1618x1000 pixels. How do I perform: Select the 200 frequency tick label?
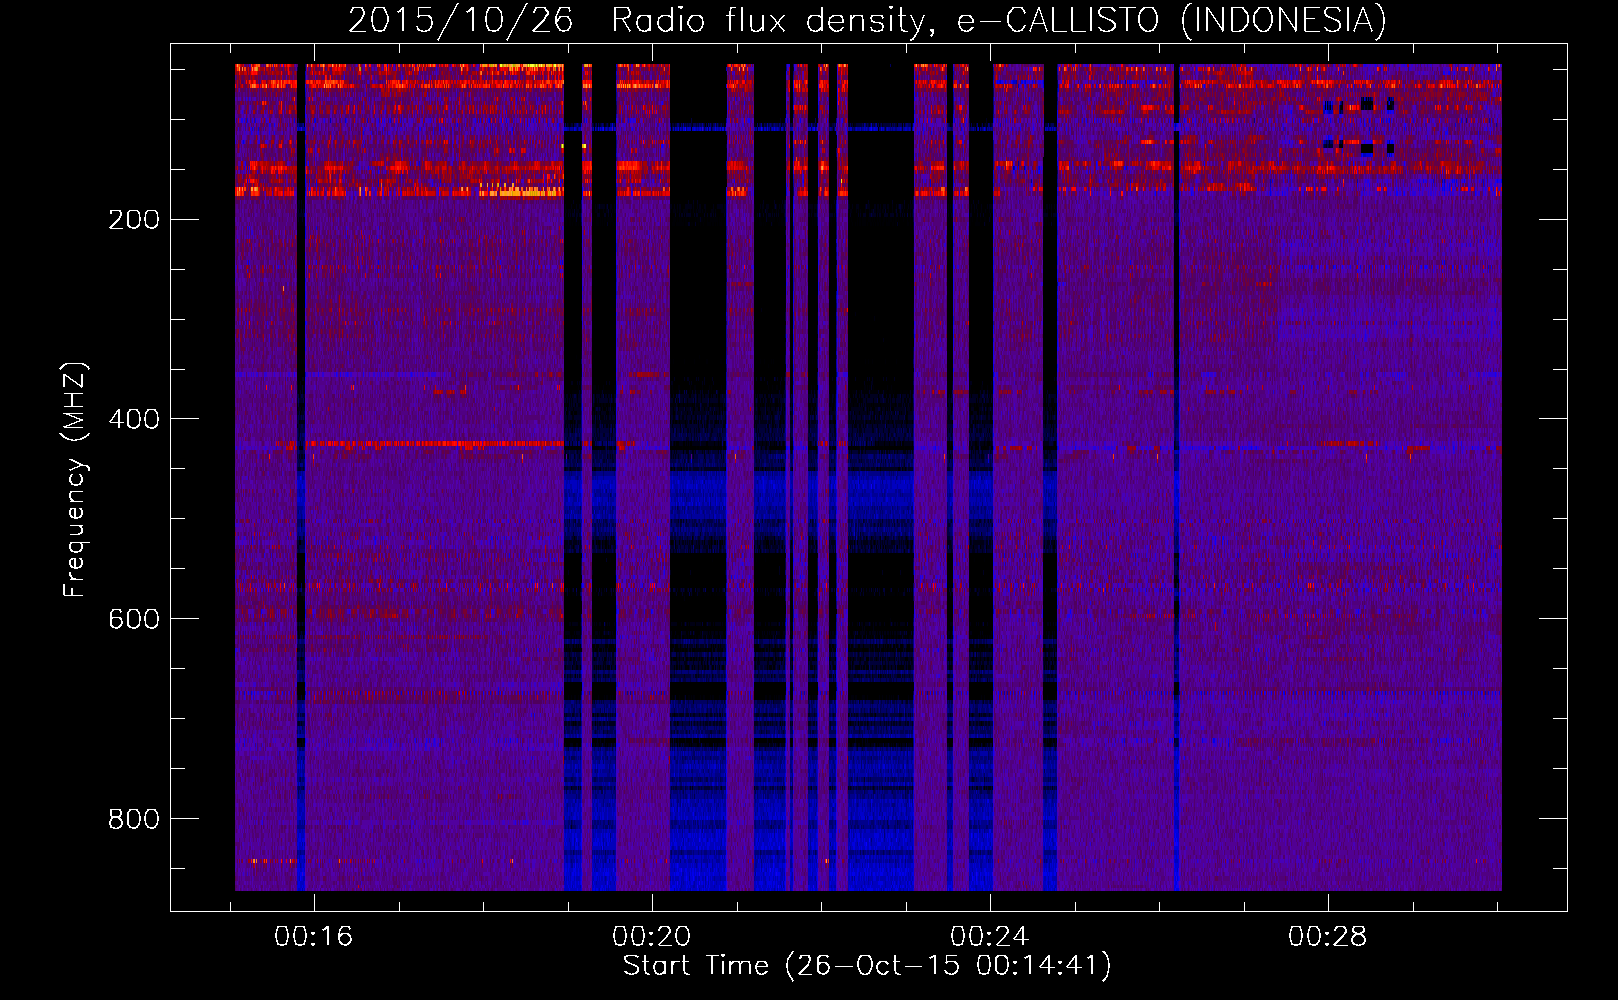134,219
